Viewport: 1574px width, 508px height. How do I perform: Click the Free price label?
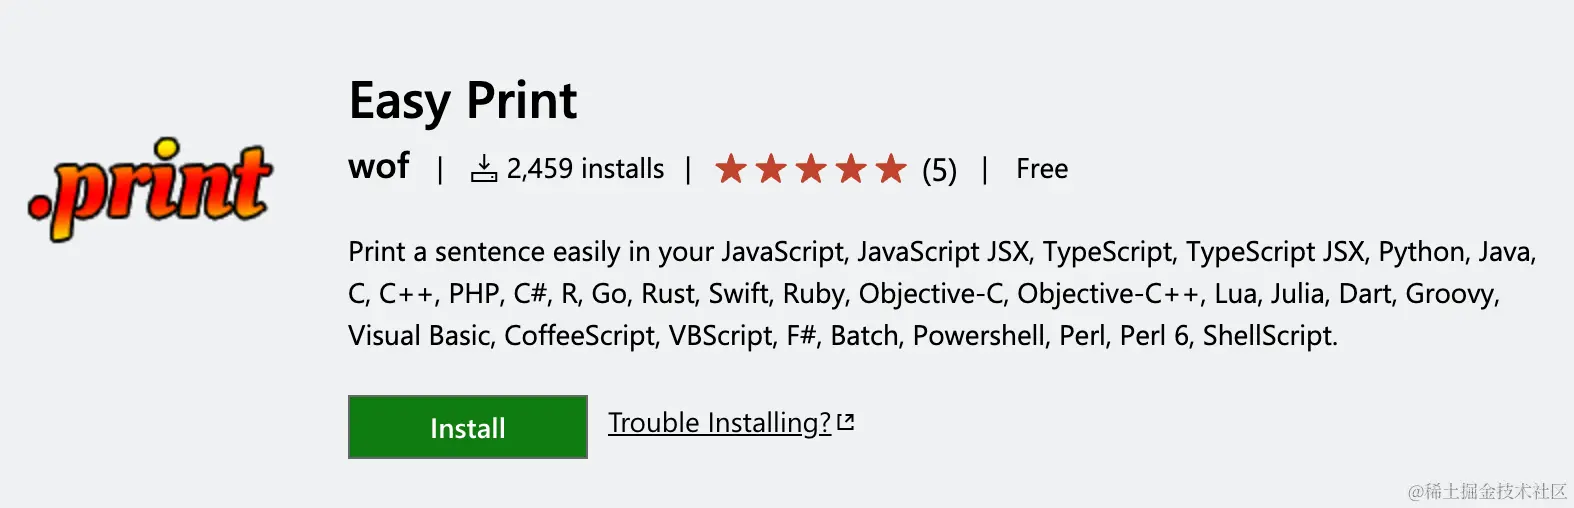pyautogui.click(x=1042, y=168)
